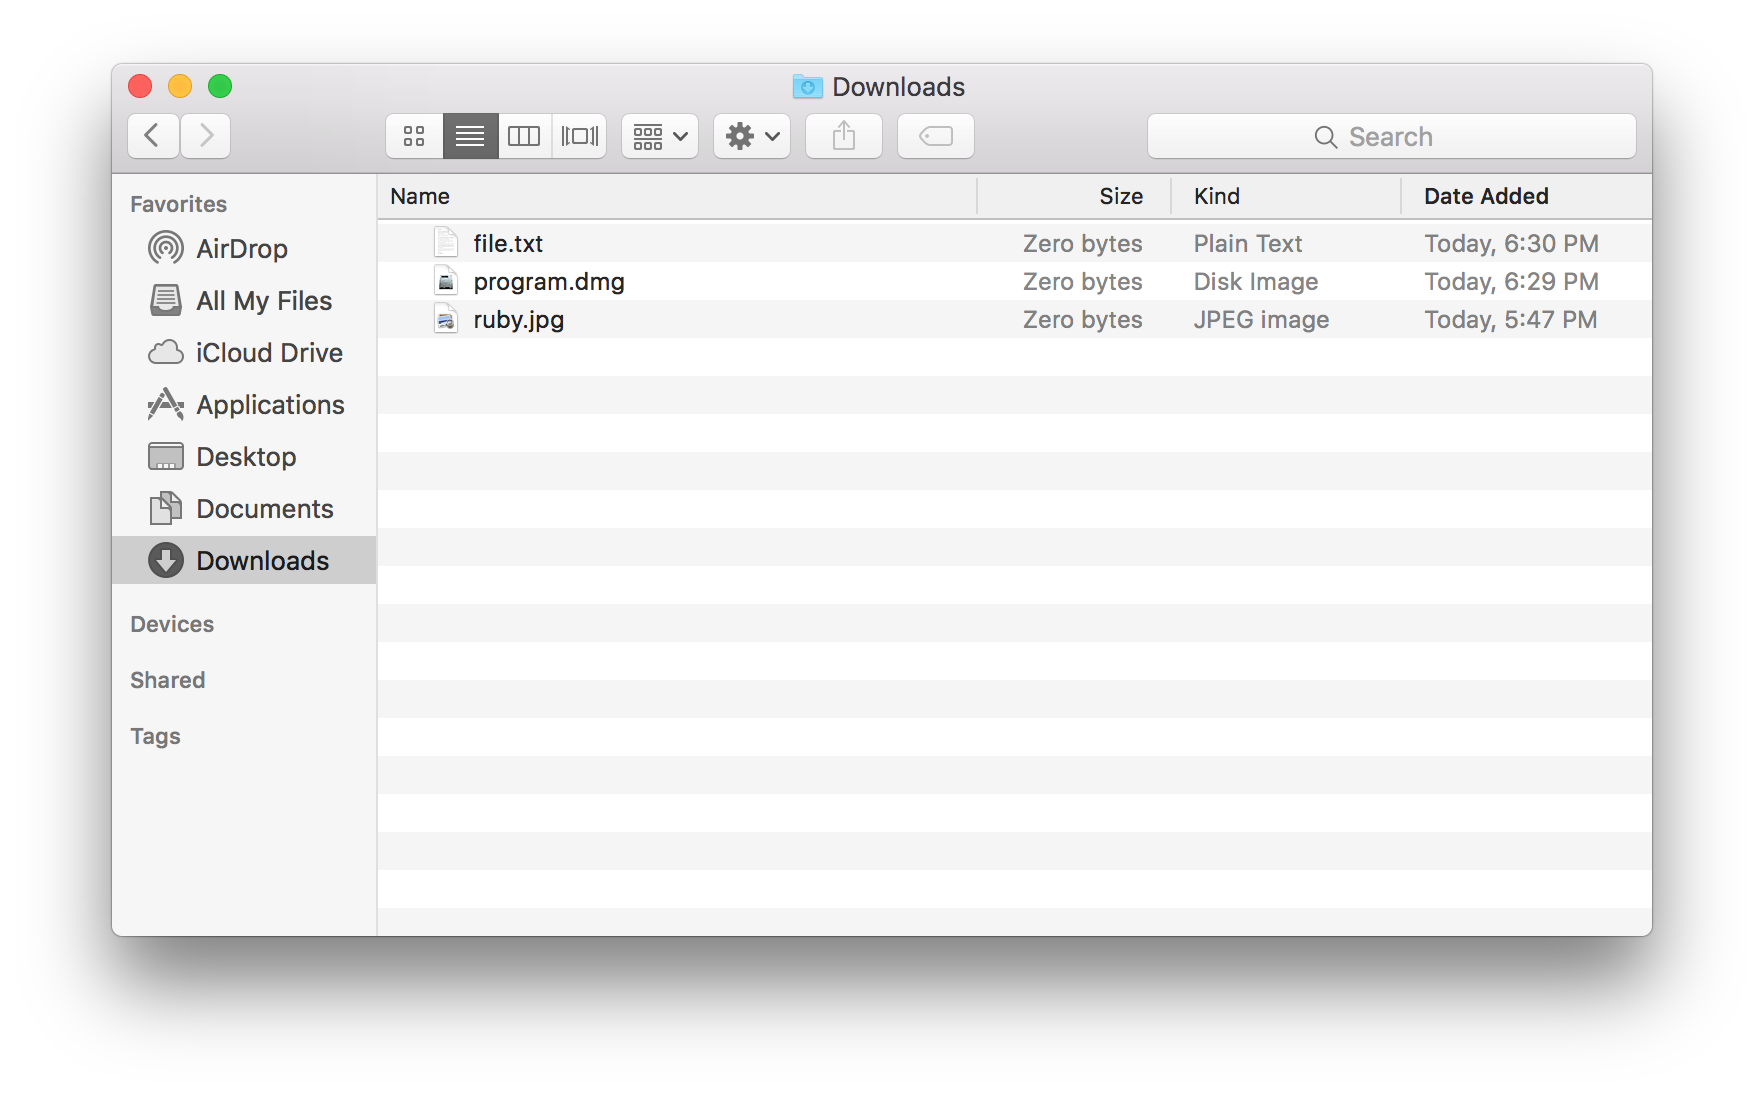Open the Documents folder in sidebar
This screenshot has width=1764, height=1096.
[264, 509]
